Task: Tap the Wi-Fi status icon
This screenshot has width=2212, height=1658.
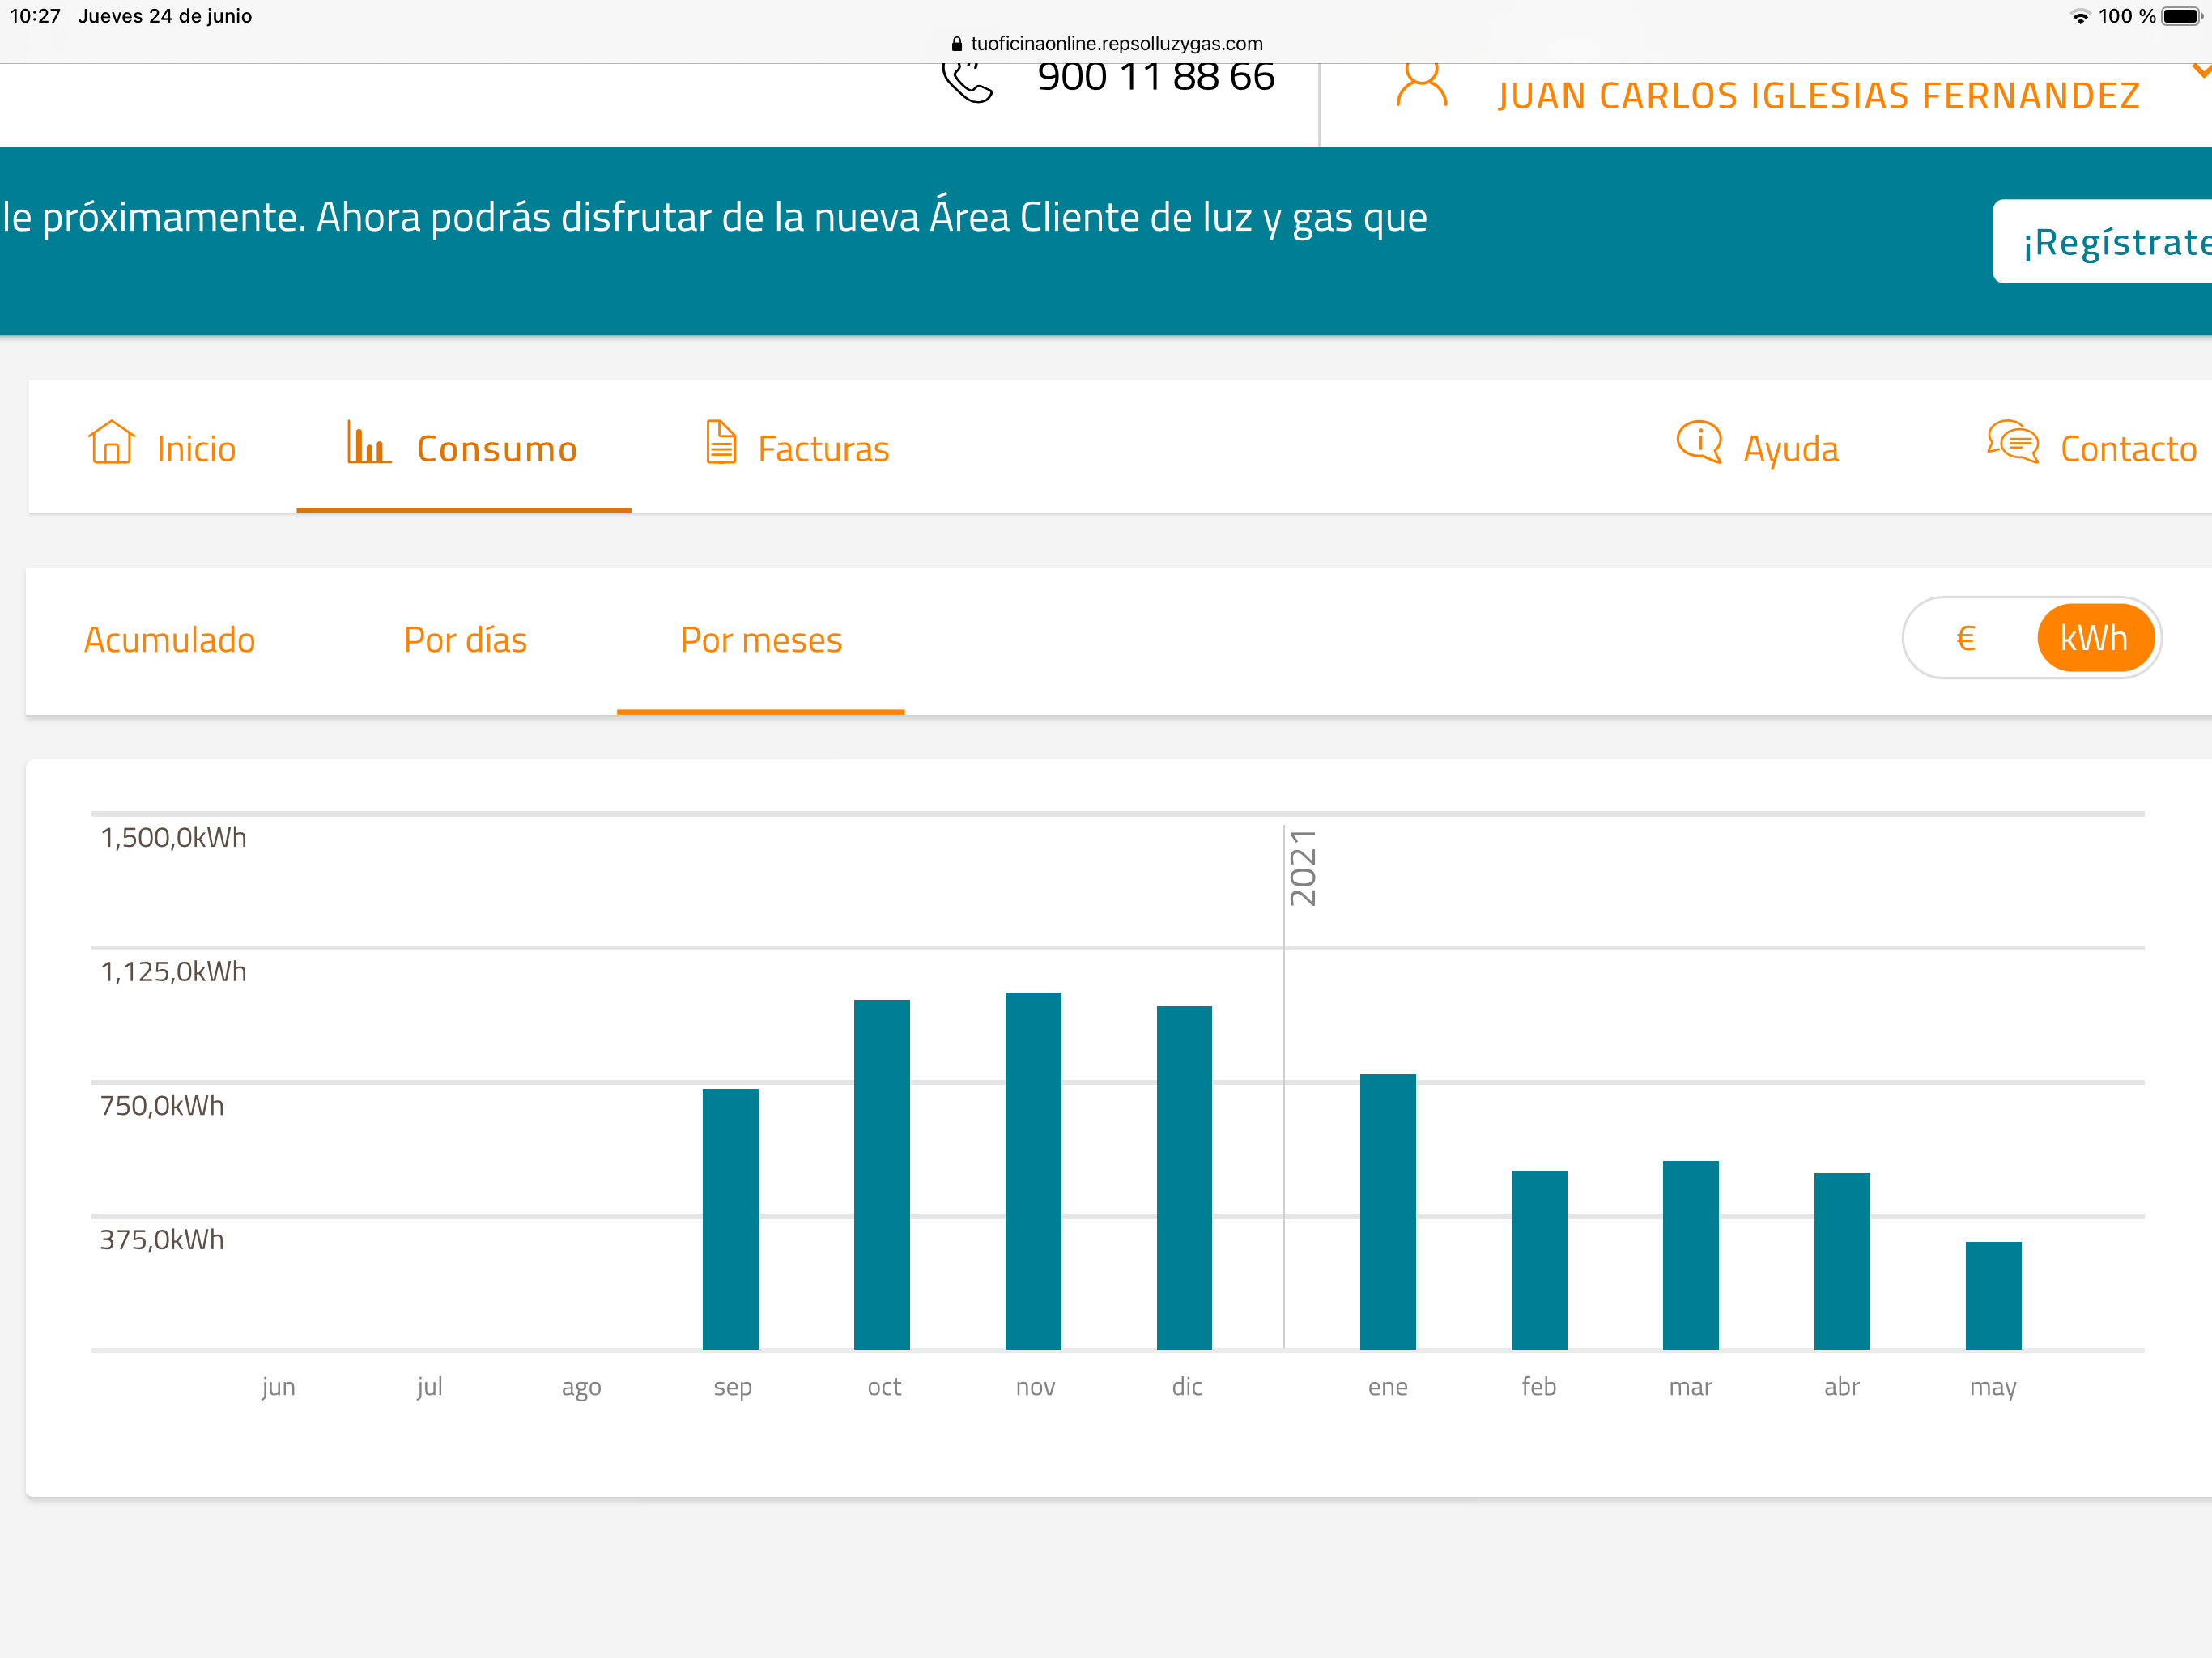Action: point(2081,16)
